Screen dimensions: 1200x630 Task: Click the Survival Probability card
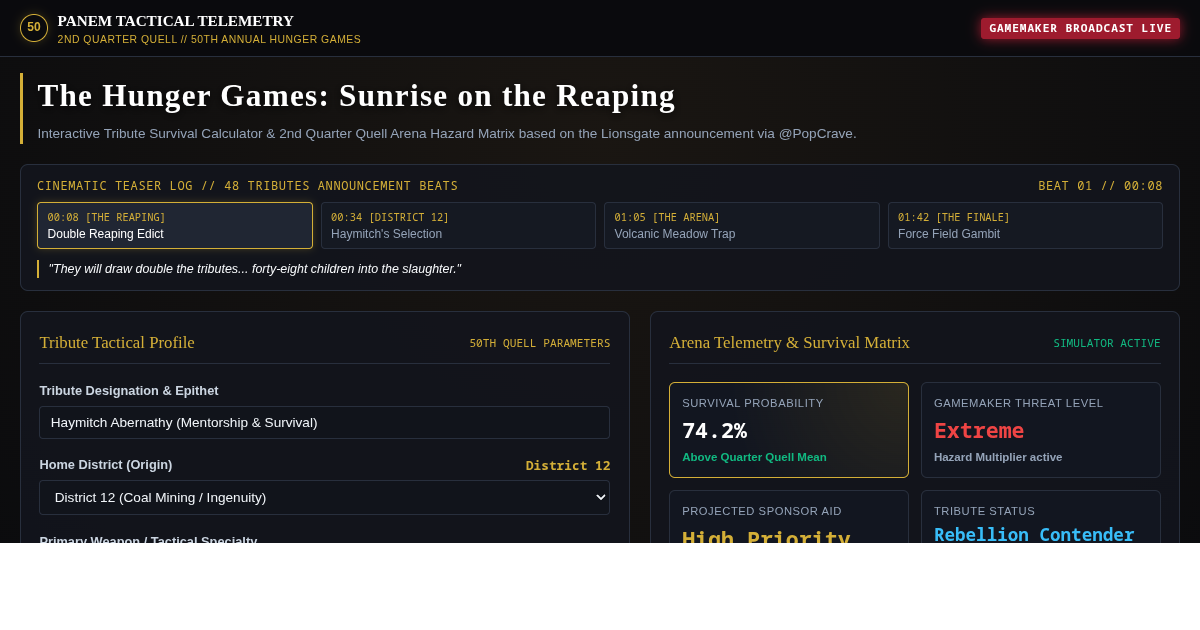click(x=789, y=430)
